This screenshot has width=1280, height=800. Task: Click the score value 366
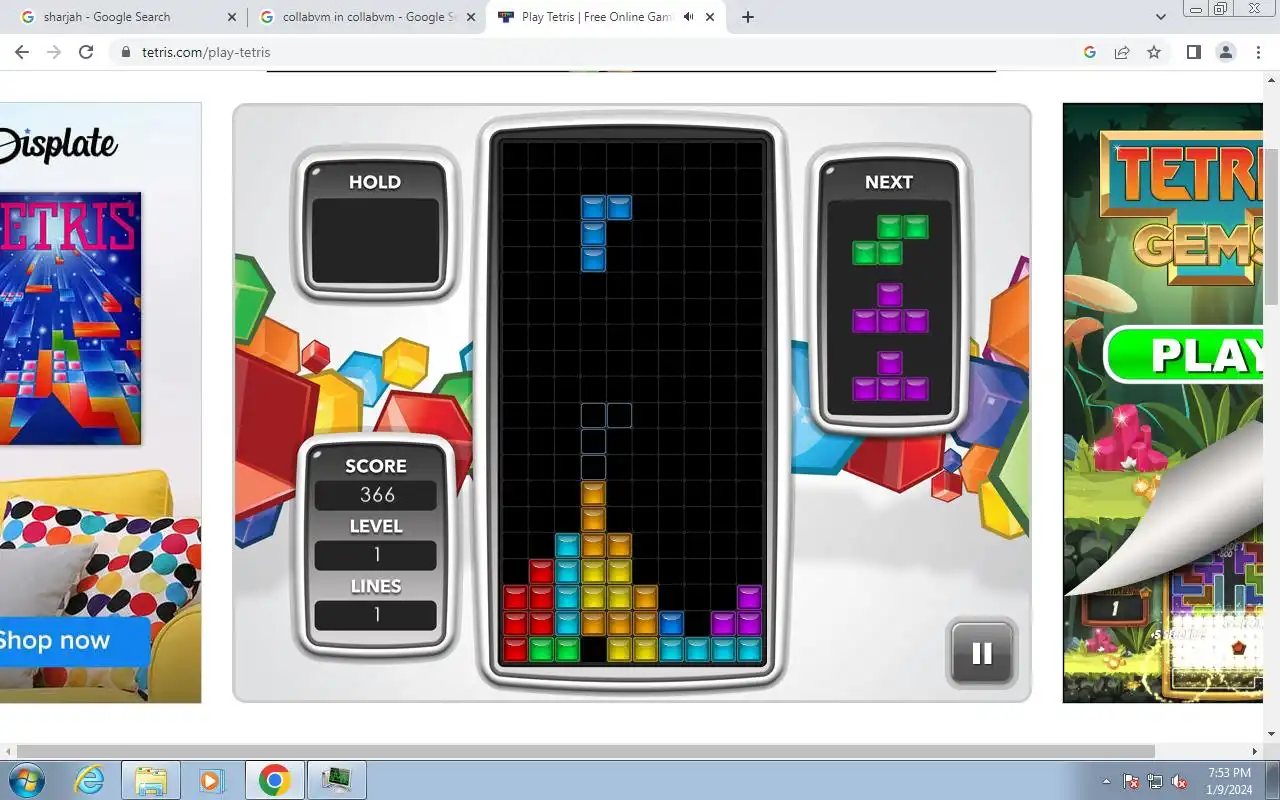[377, 495]
